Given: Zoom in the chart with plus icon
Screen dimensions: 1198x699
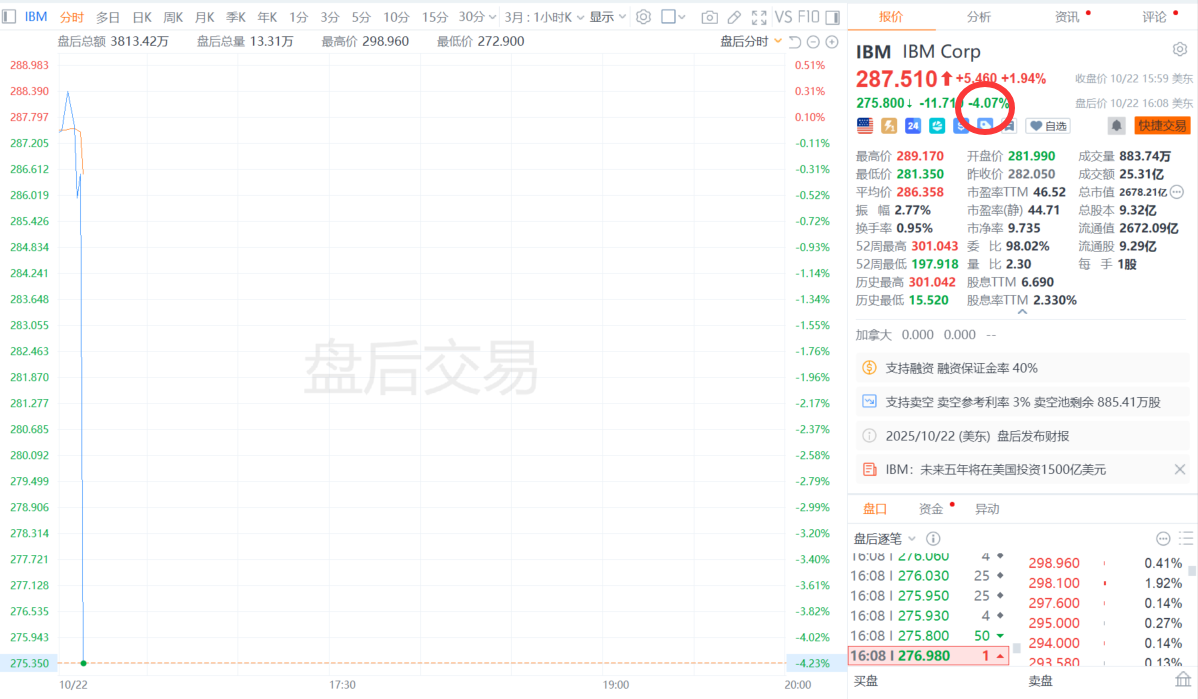Looking at the screenshot, I should coord(832,41).
